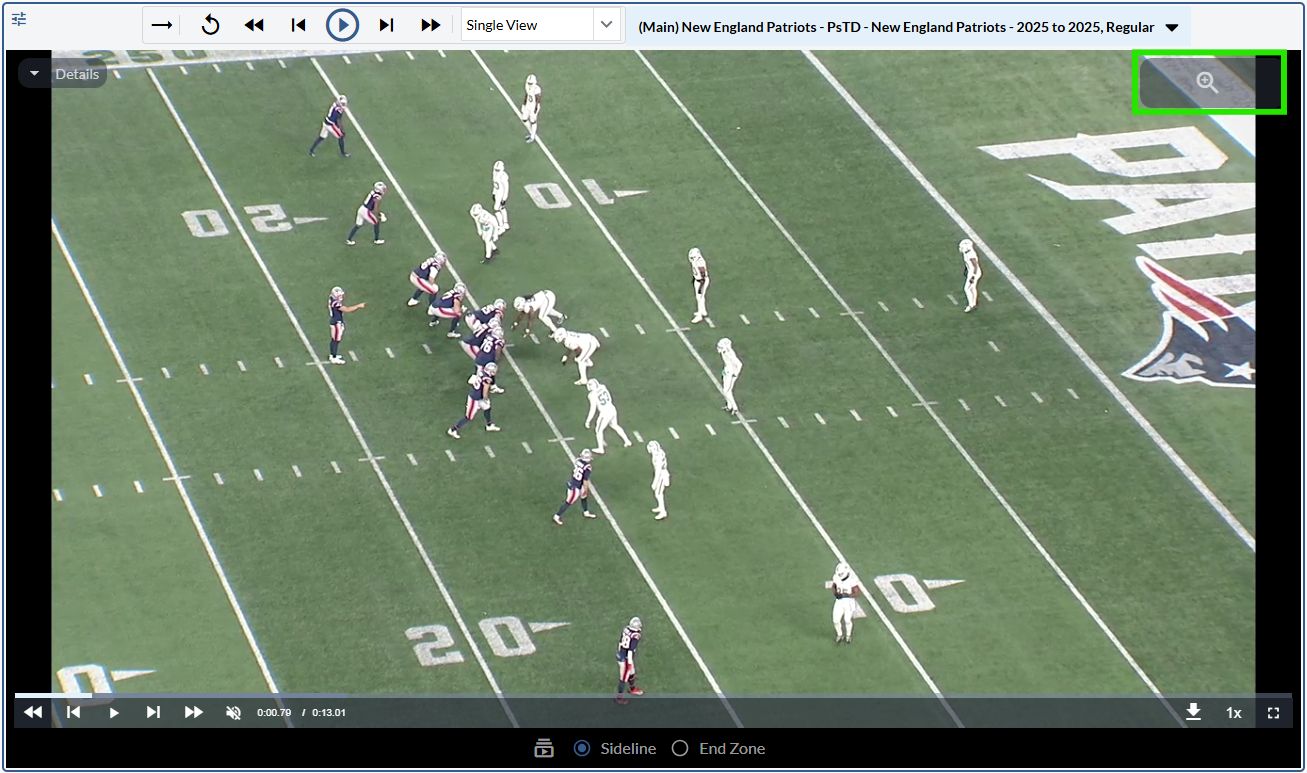This screenshot has height=773, width=1307.
Task: Click the playlist icon beside Sideline
Action: (544, 749)
